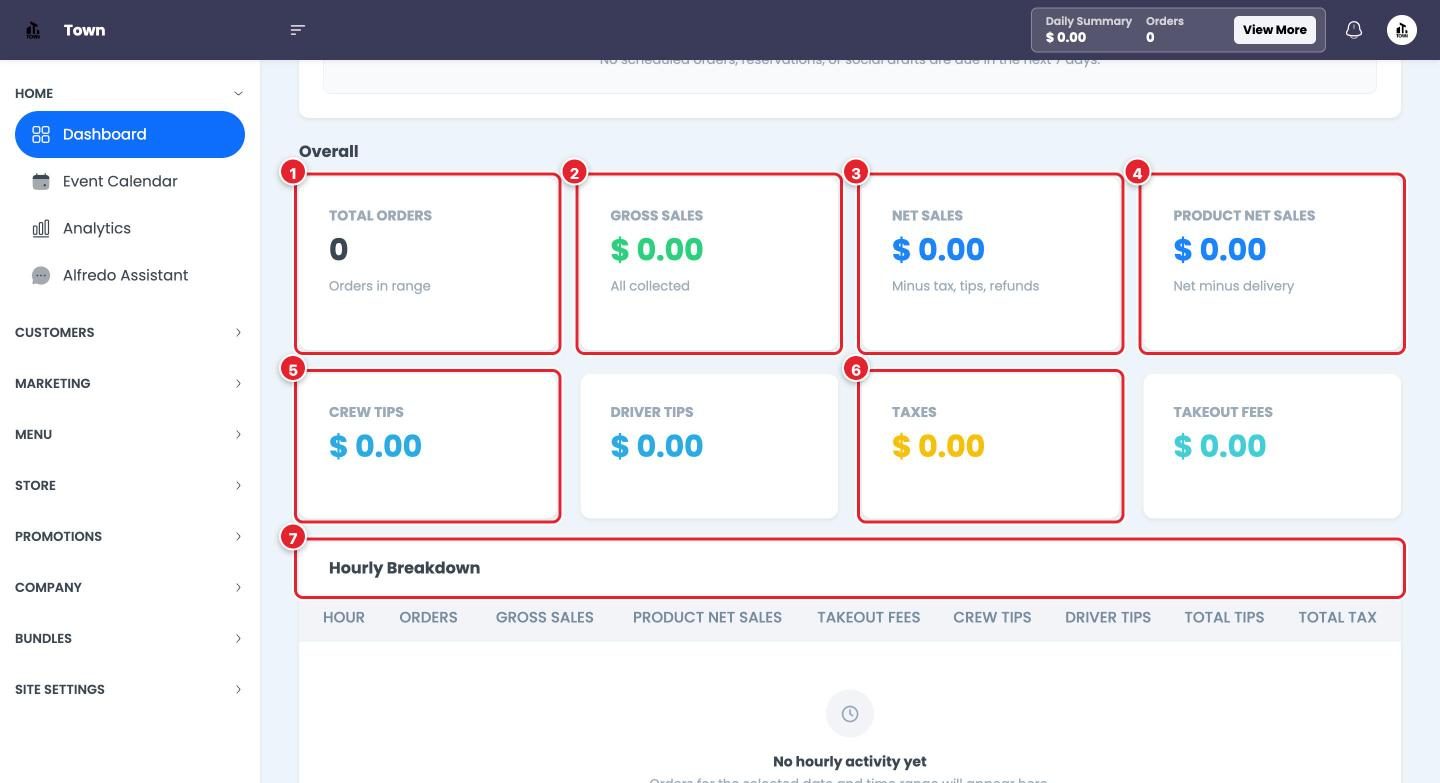Go to Event Calendar

click(130, 181)
